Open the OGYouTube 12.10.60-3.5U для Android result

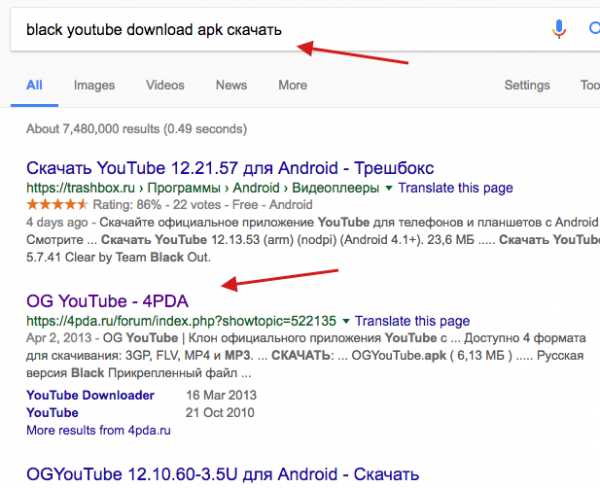[x=223, y=475]
